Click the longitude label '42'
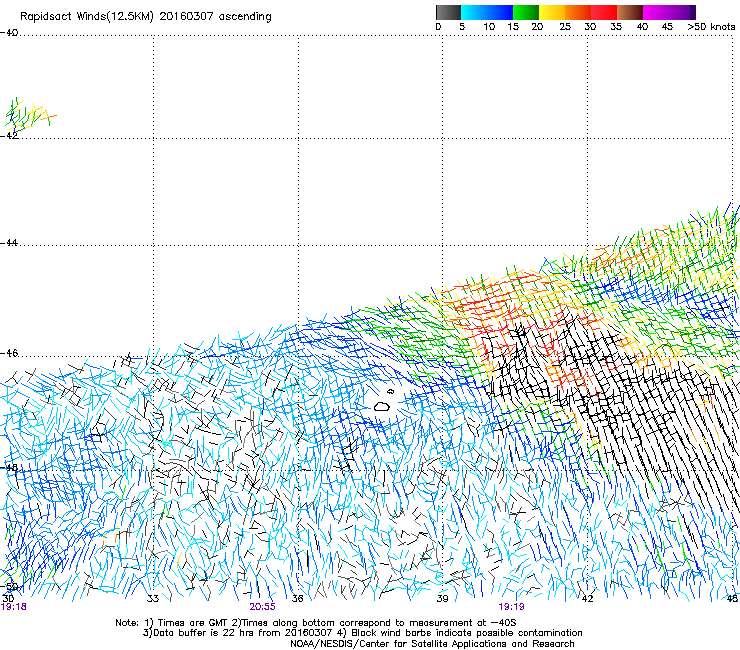Viewport: 740px width, 650px height. [587, 599]
